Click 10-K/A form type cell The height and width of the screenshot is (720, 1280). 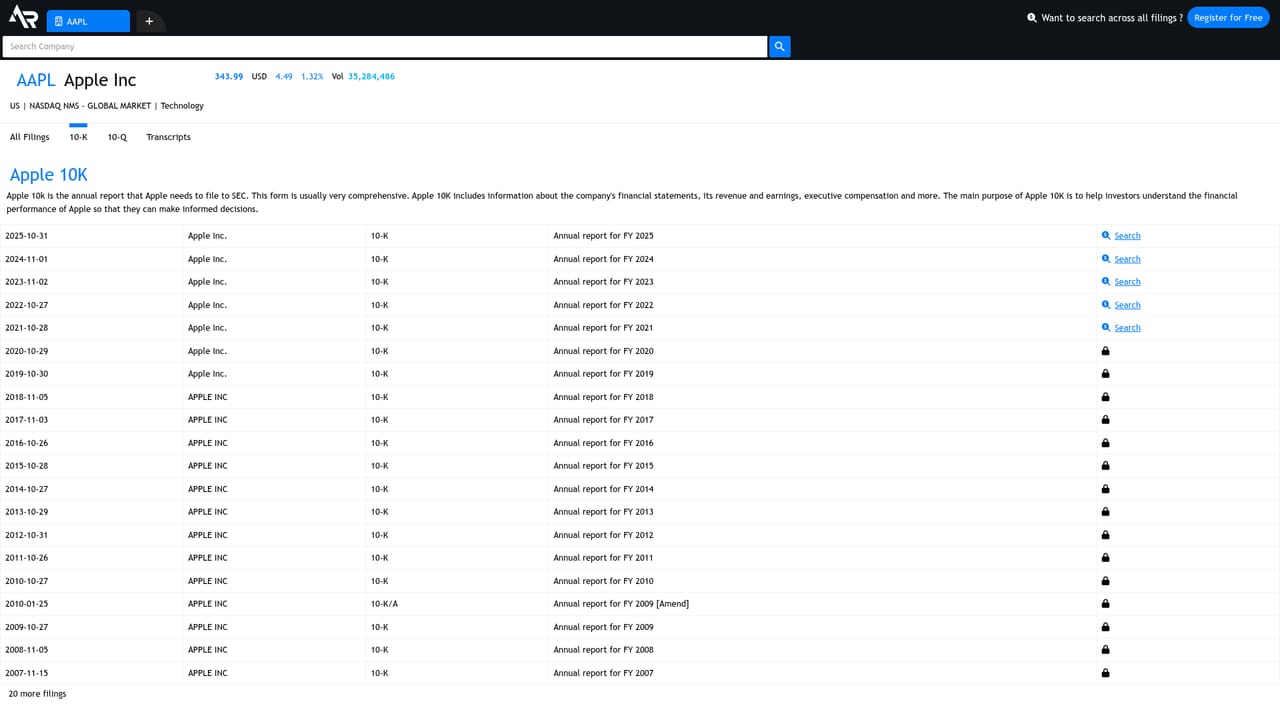[x=384, y=604]
